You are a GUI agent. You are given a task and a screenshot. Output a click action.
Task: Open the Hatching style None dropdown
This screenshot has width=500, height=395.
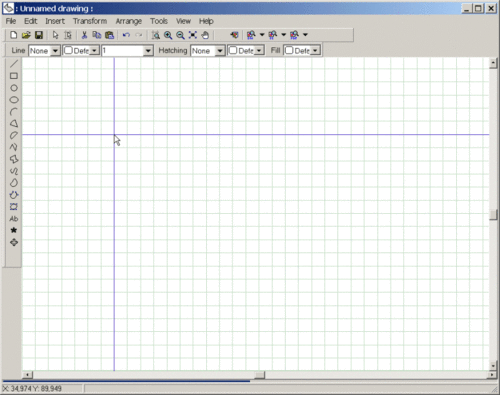pos(220,51)
